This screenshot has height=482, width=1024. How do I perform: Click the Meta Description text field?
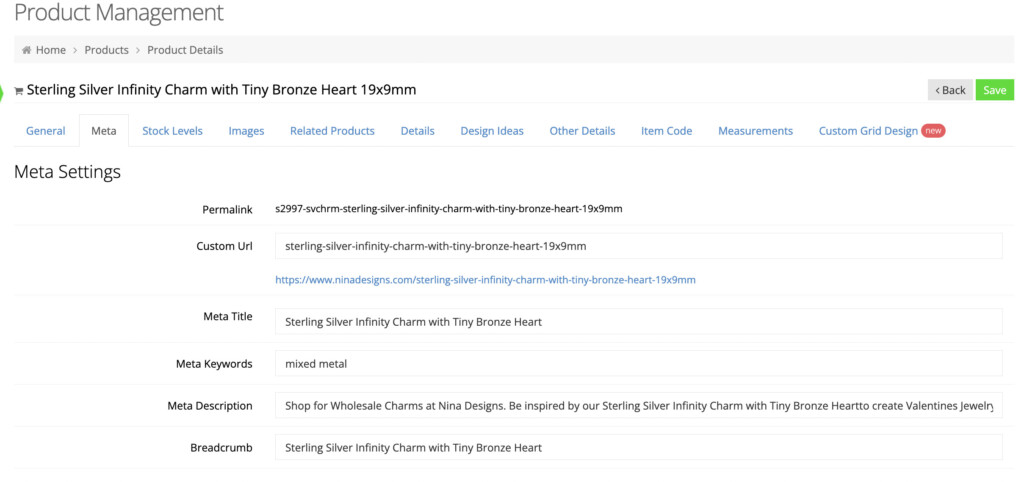tap(638, 406)
